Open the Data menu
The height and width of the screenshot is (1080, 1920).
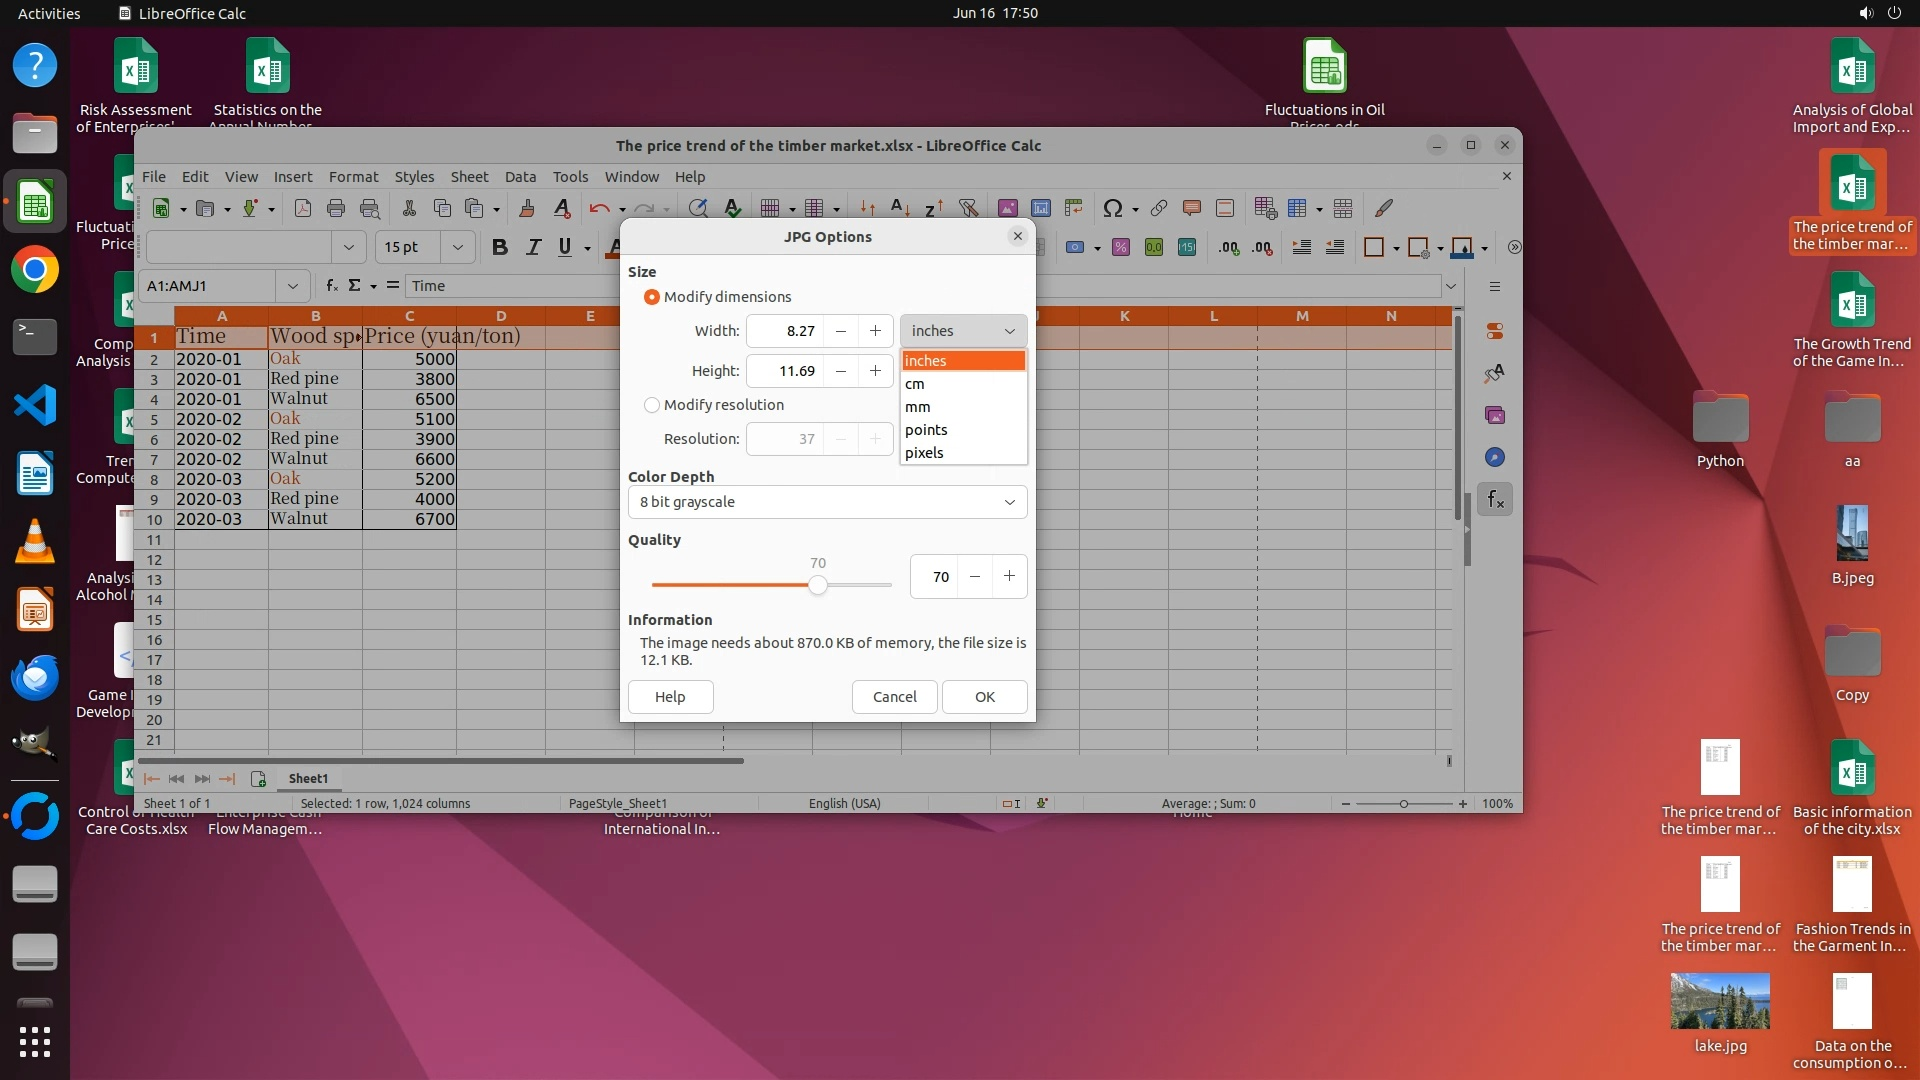coord(520,176)
